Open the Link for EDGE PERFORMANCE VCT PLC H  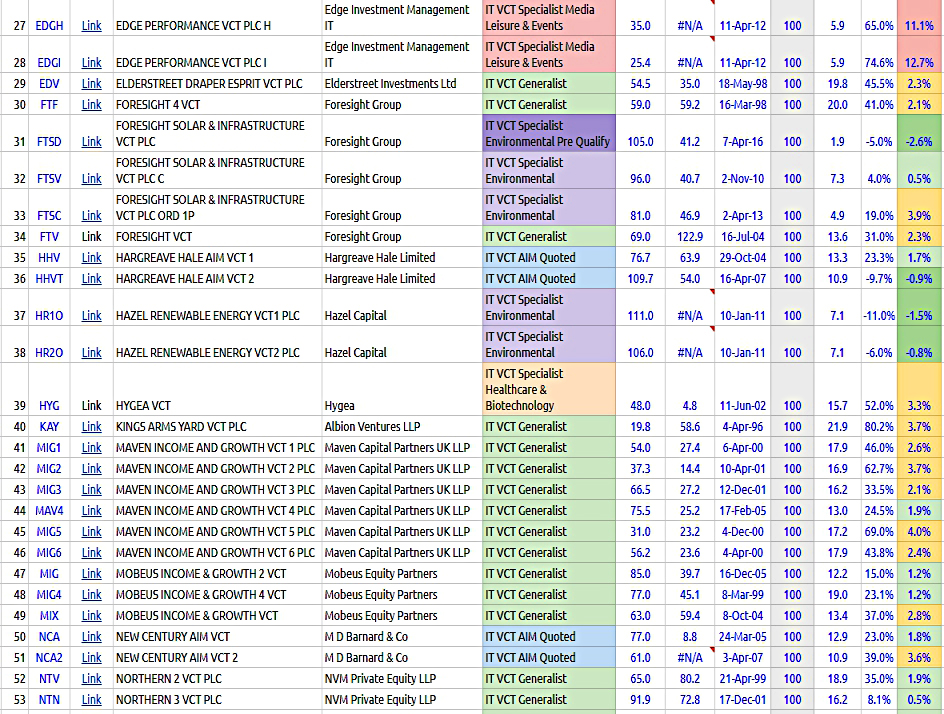click(92, 26)
